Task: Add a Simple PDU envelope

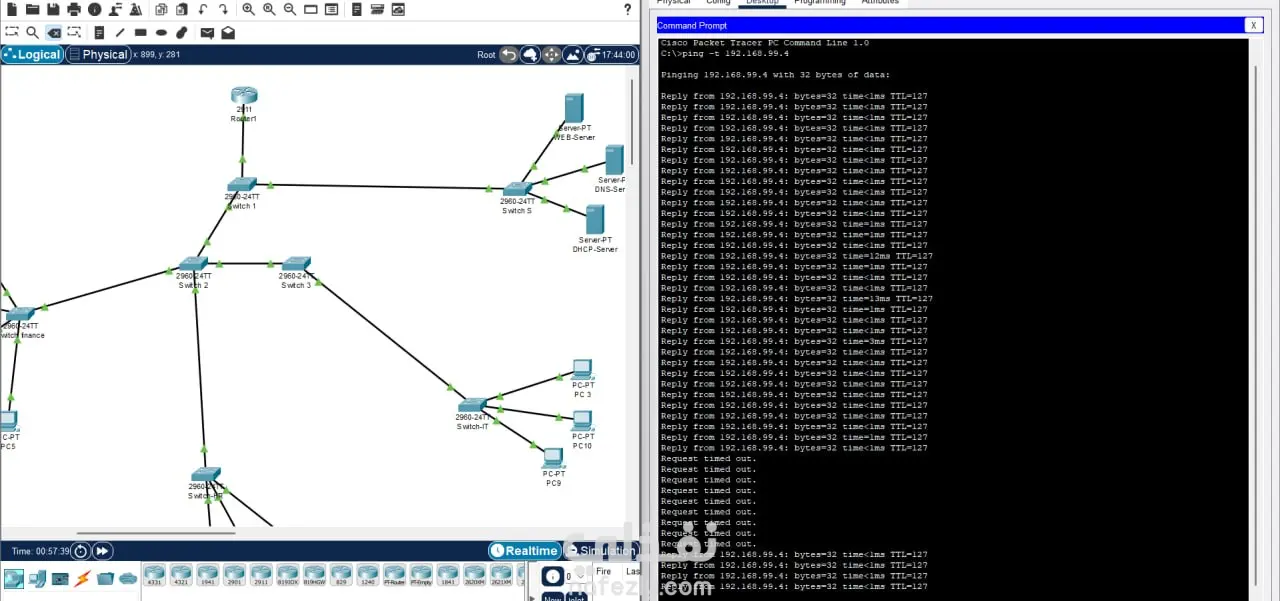Action: point(207,33)
